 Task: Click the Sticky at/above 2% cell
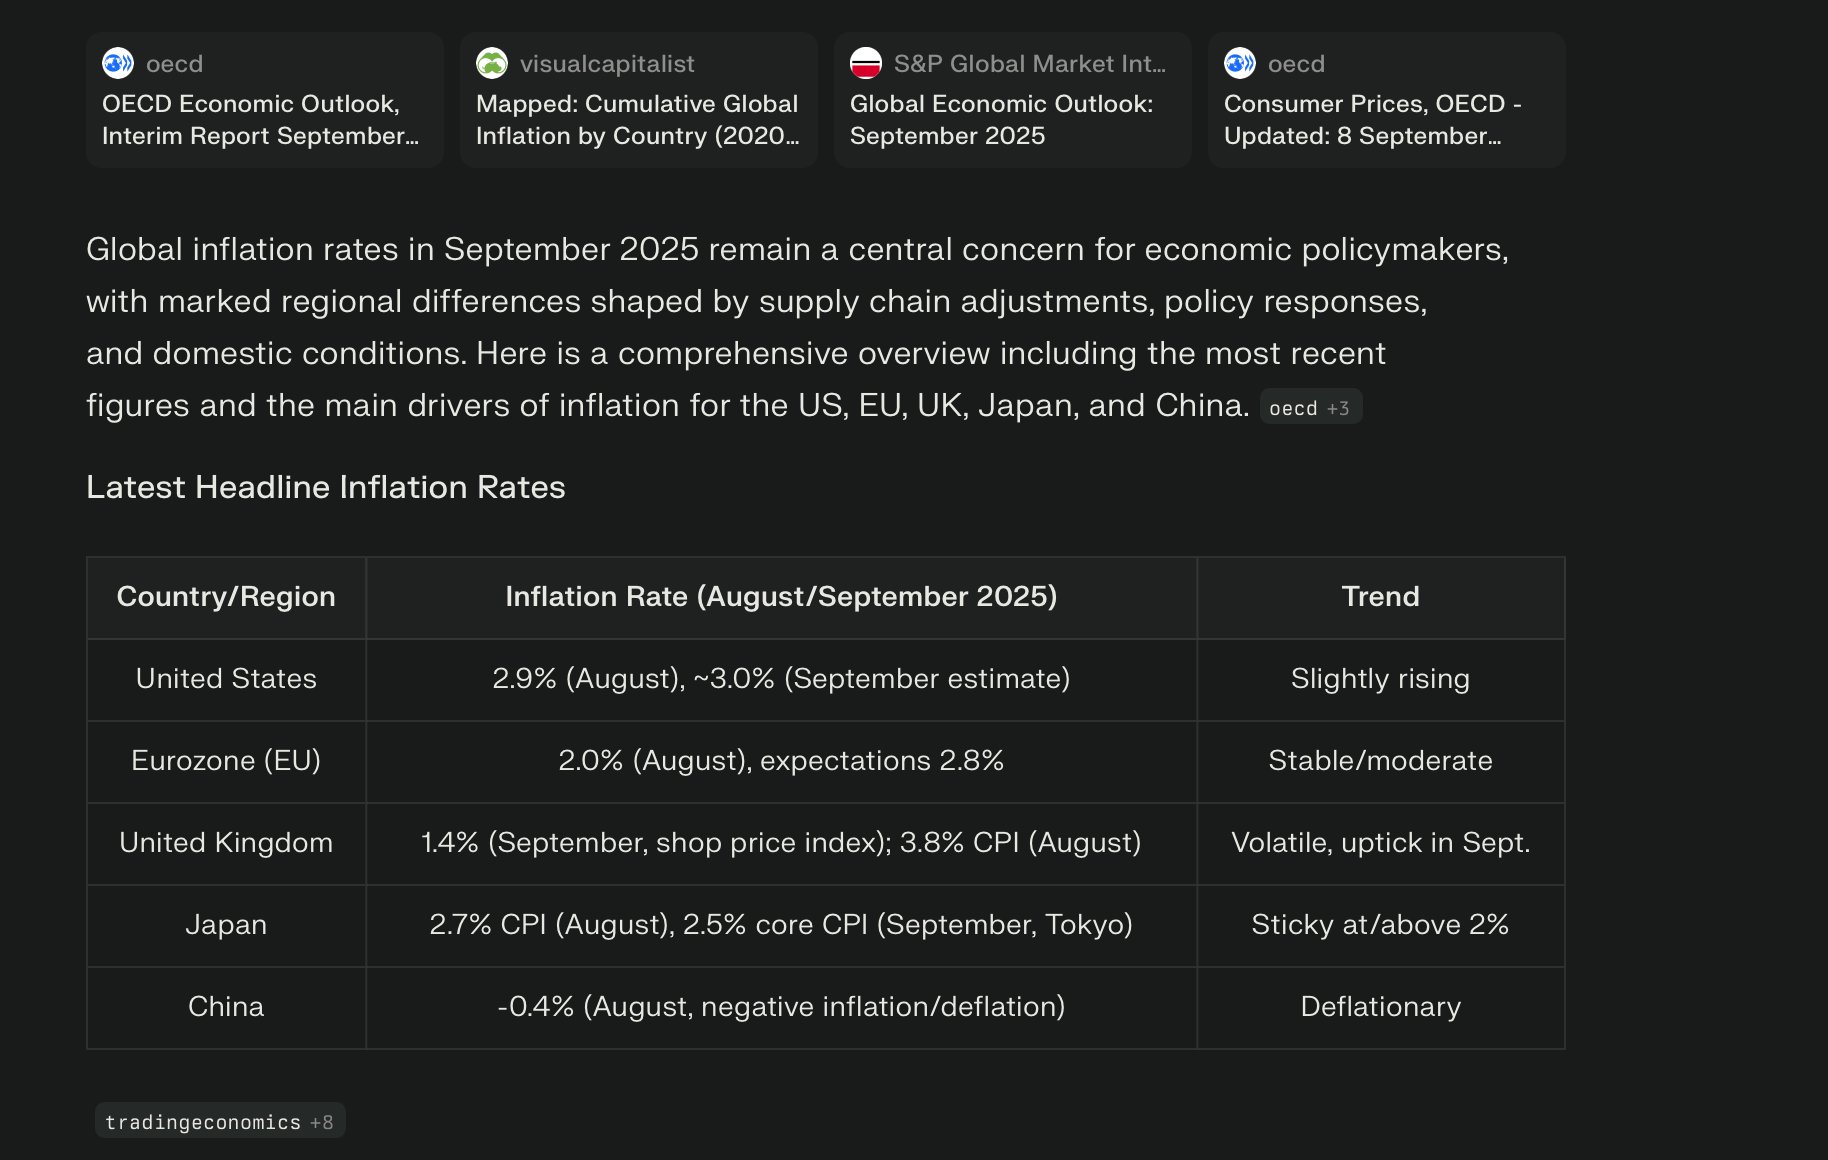point(1380,925)
